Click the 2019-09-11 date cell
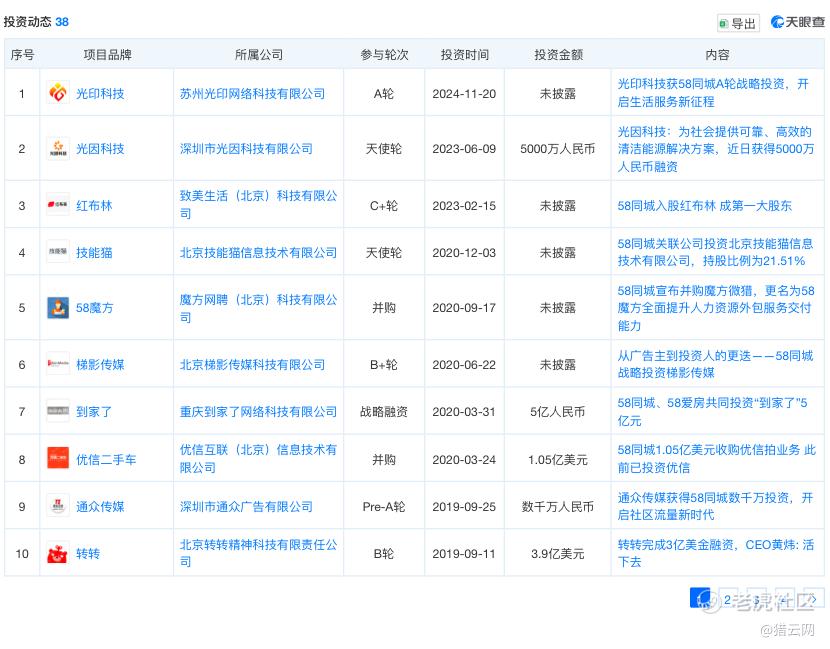 [464, 554]
